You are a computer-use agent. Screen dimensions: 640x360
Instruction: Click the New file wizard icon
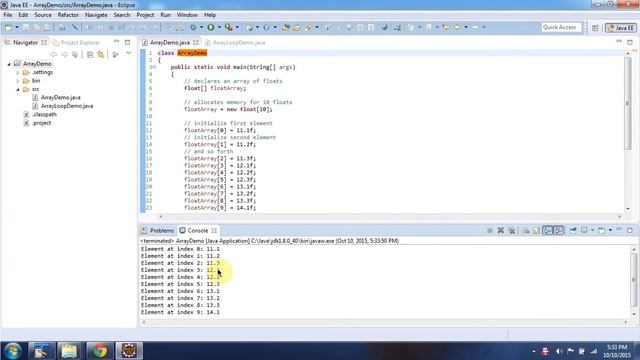tap(8, 27)
